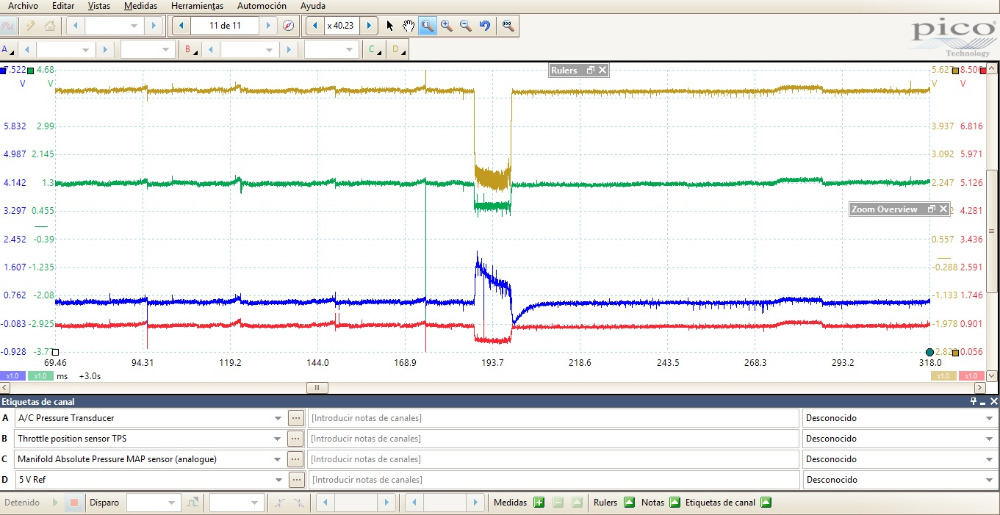
Task: Toggle the Rulers panel display
Action: pos(629,502)
